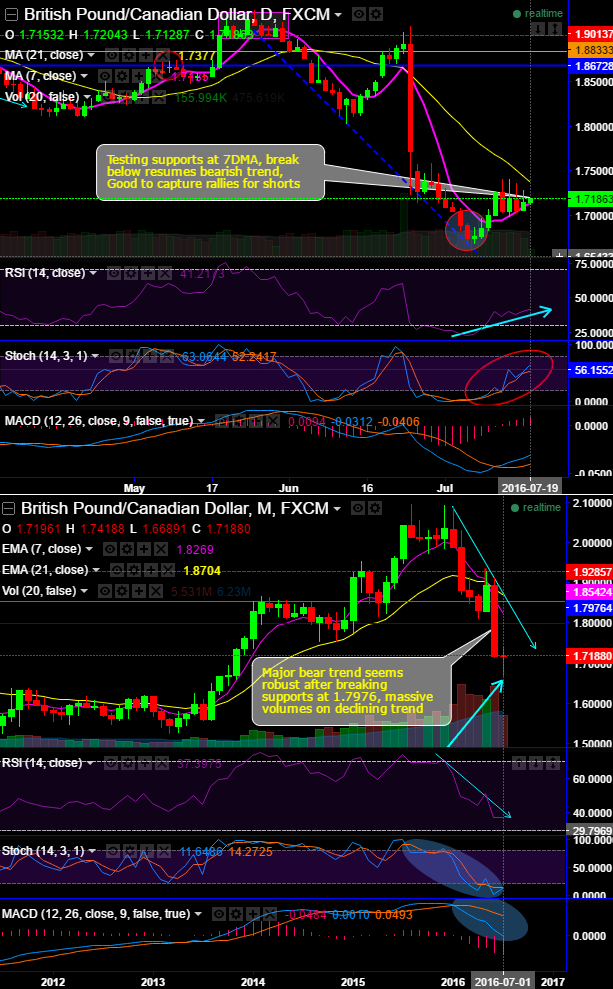Remove daily RSI (14, close) with X icon
Viewport: 613px width, 989px height.
click(164, 273)
